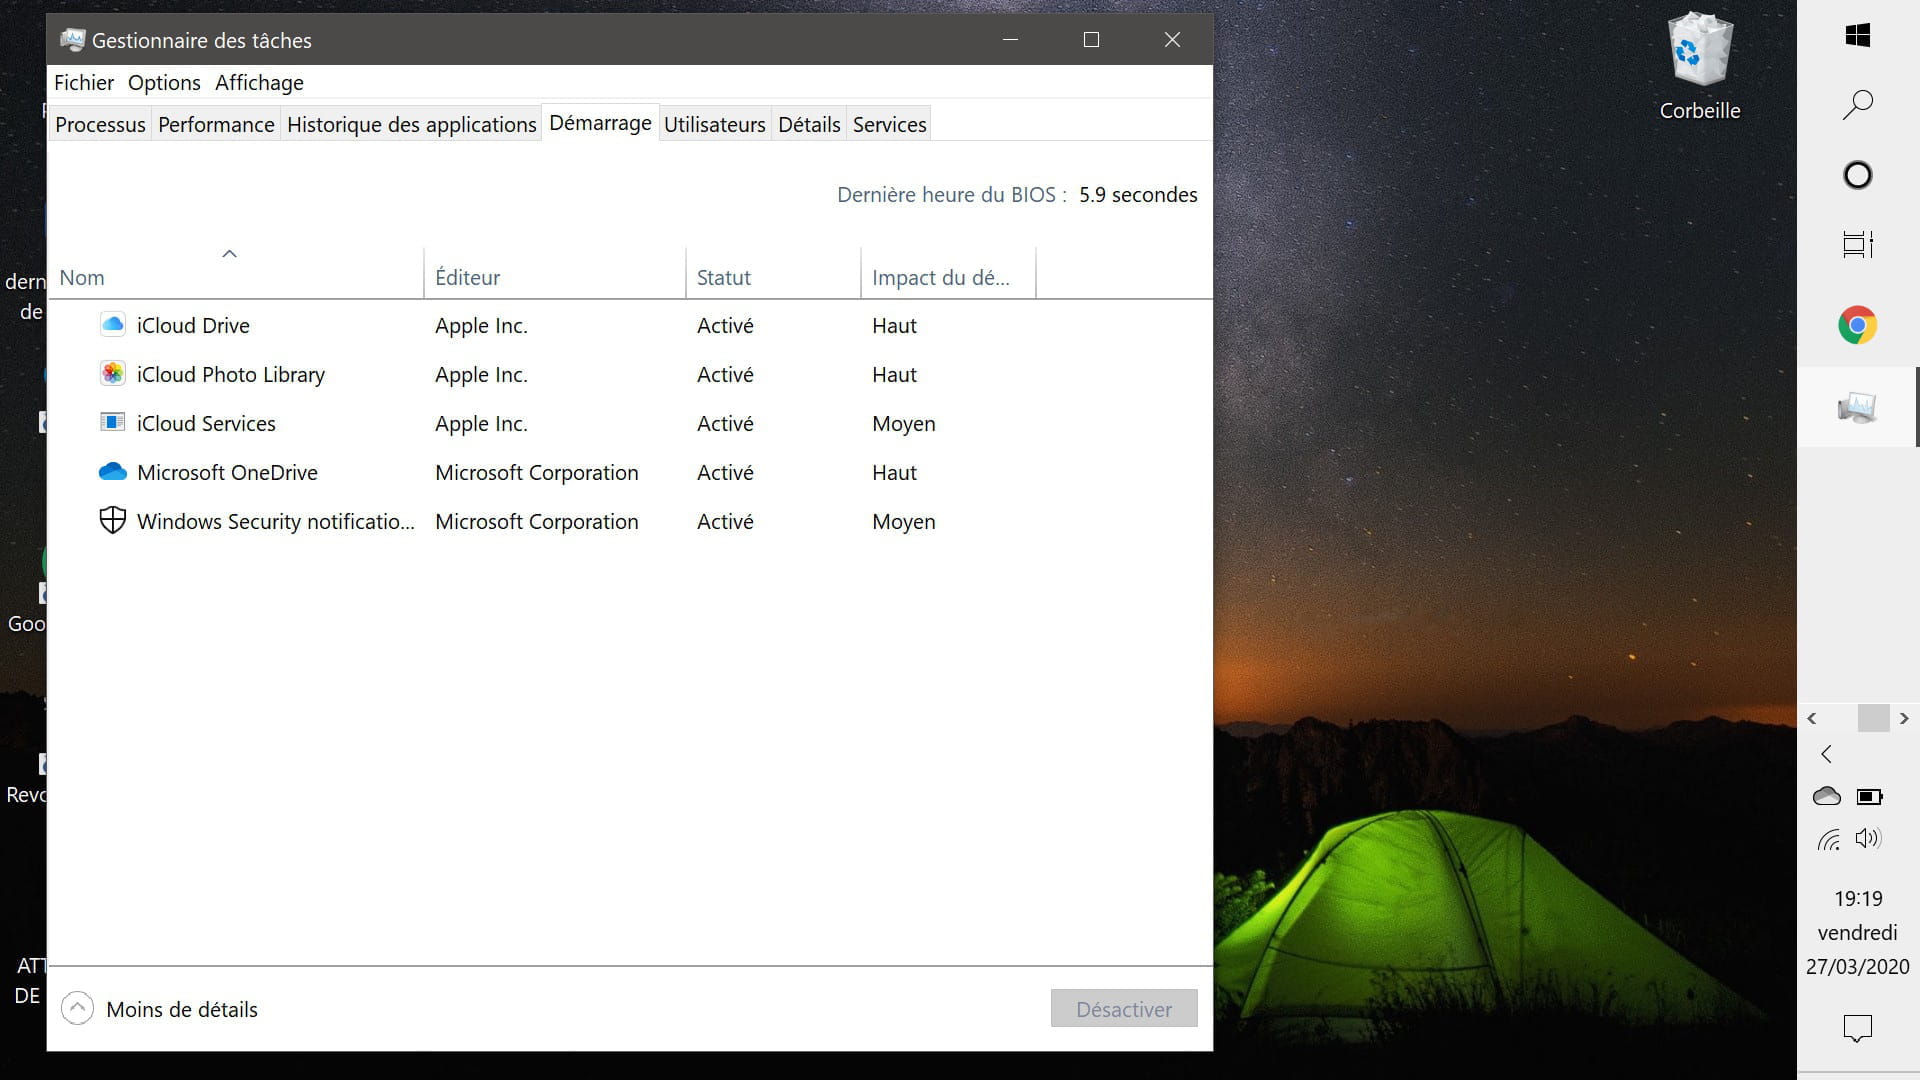Select the iCloud Drive row name
1920x1080 pixels.
[193, 325]
